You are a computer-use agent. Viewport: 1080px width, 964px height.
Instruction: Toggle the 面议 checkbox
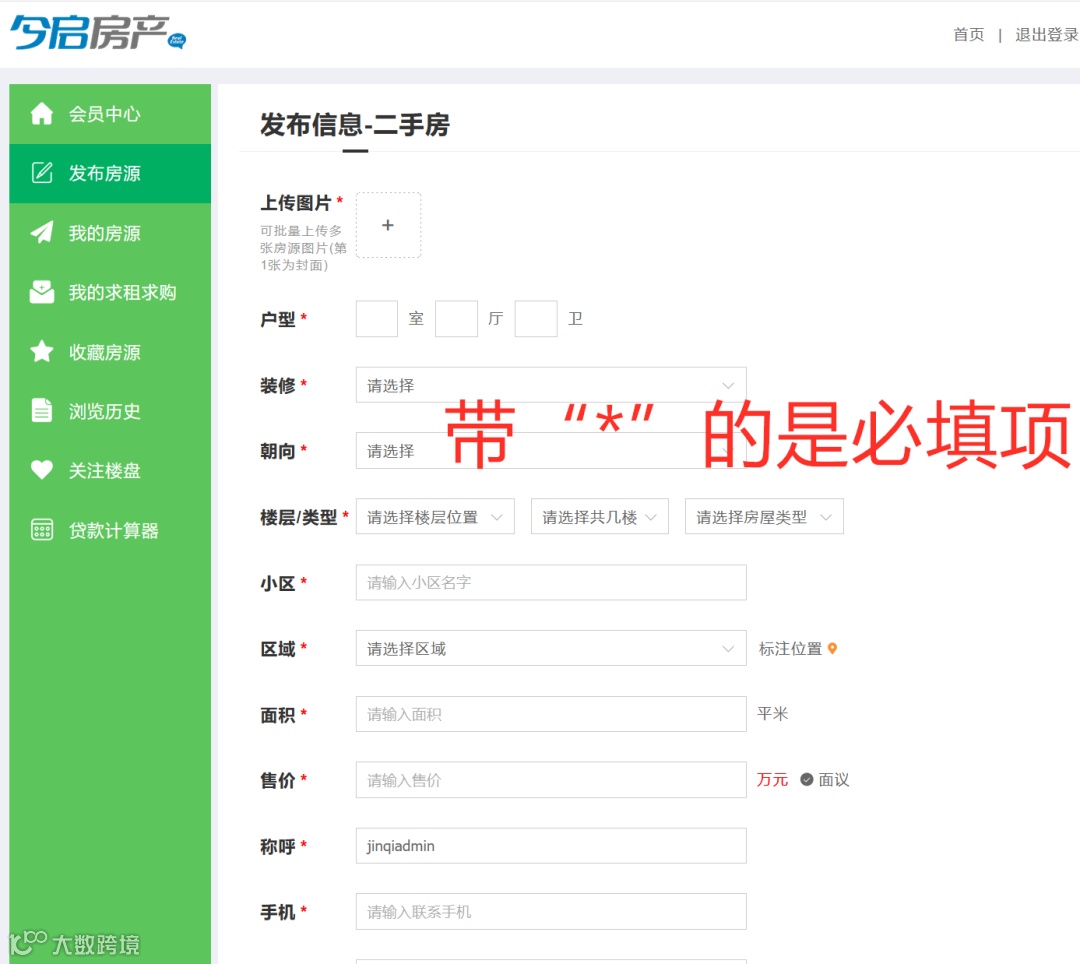click(x=807, y=779)
